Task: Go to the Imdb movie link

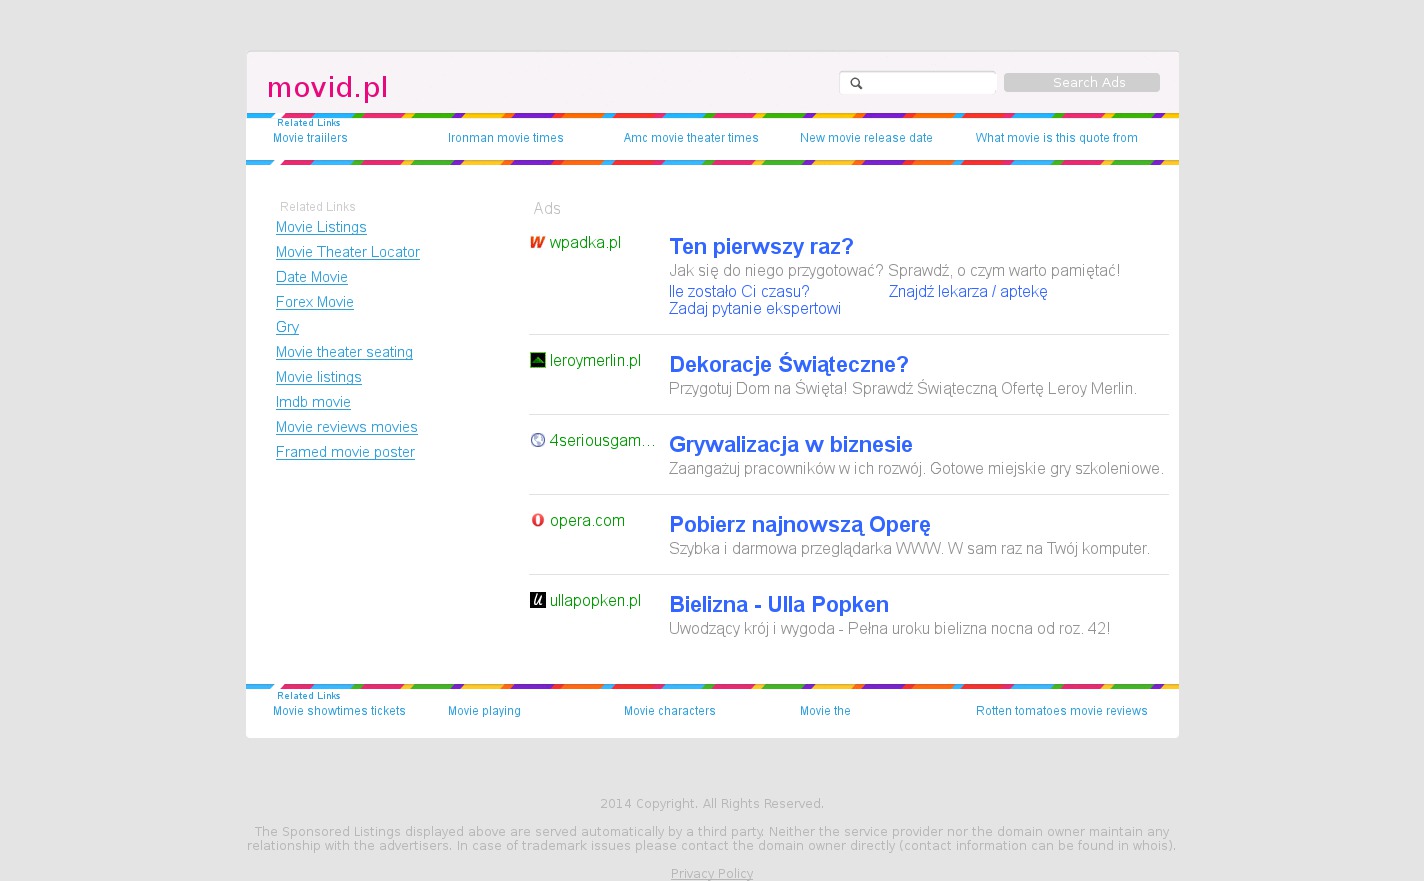Action: 313,402
